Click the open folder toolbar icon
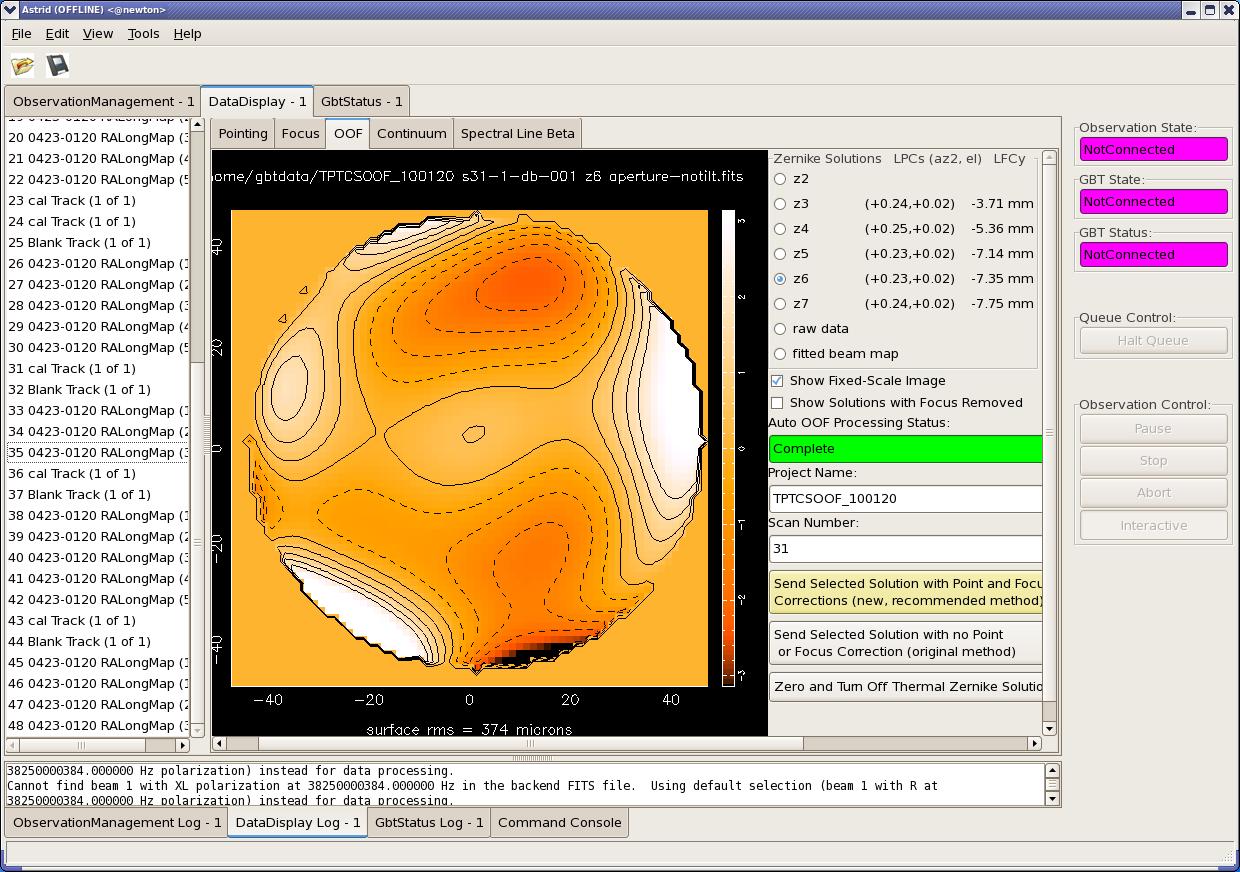The image size is (1240, 872). tap(23, 66)
